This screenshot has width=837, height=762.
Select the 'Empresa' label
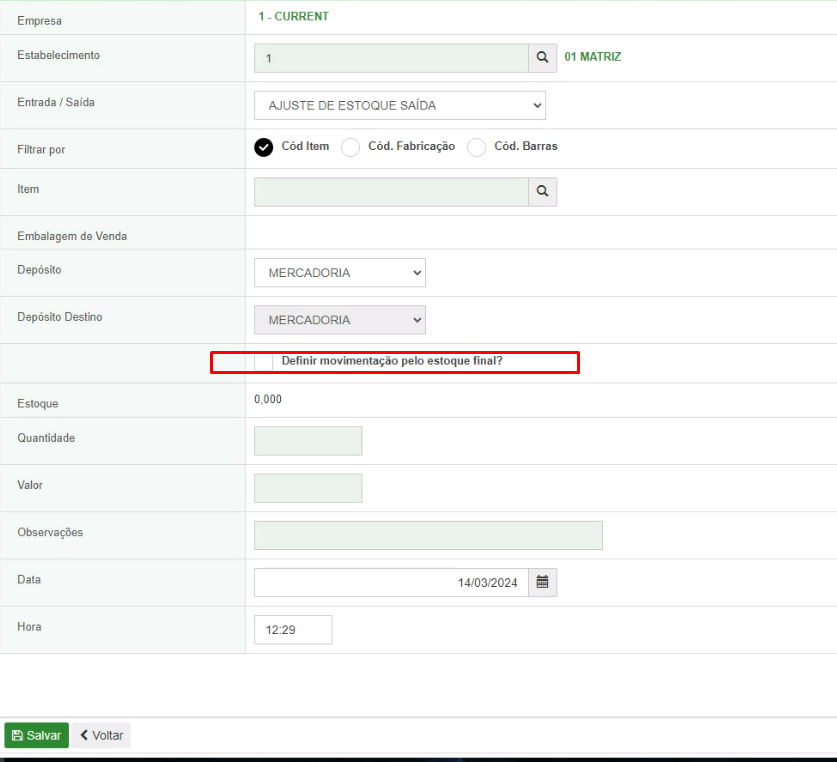tap(40, 21)
